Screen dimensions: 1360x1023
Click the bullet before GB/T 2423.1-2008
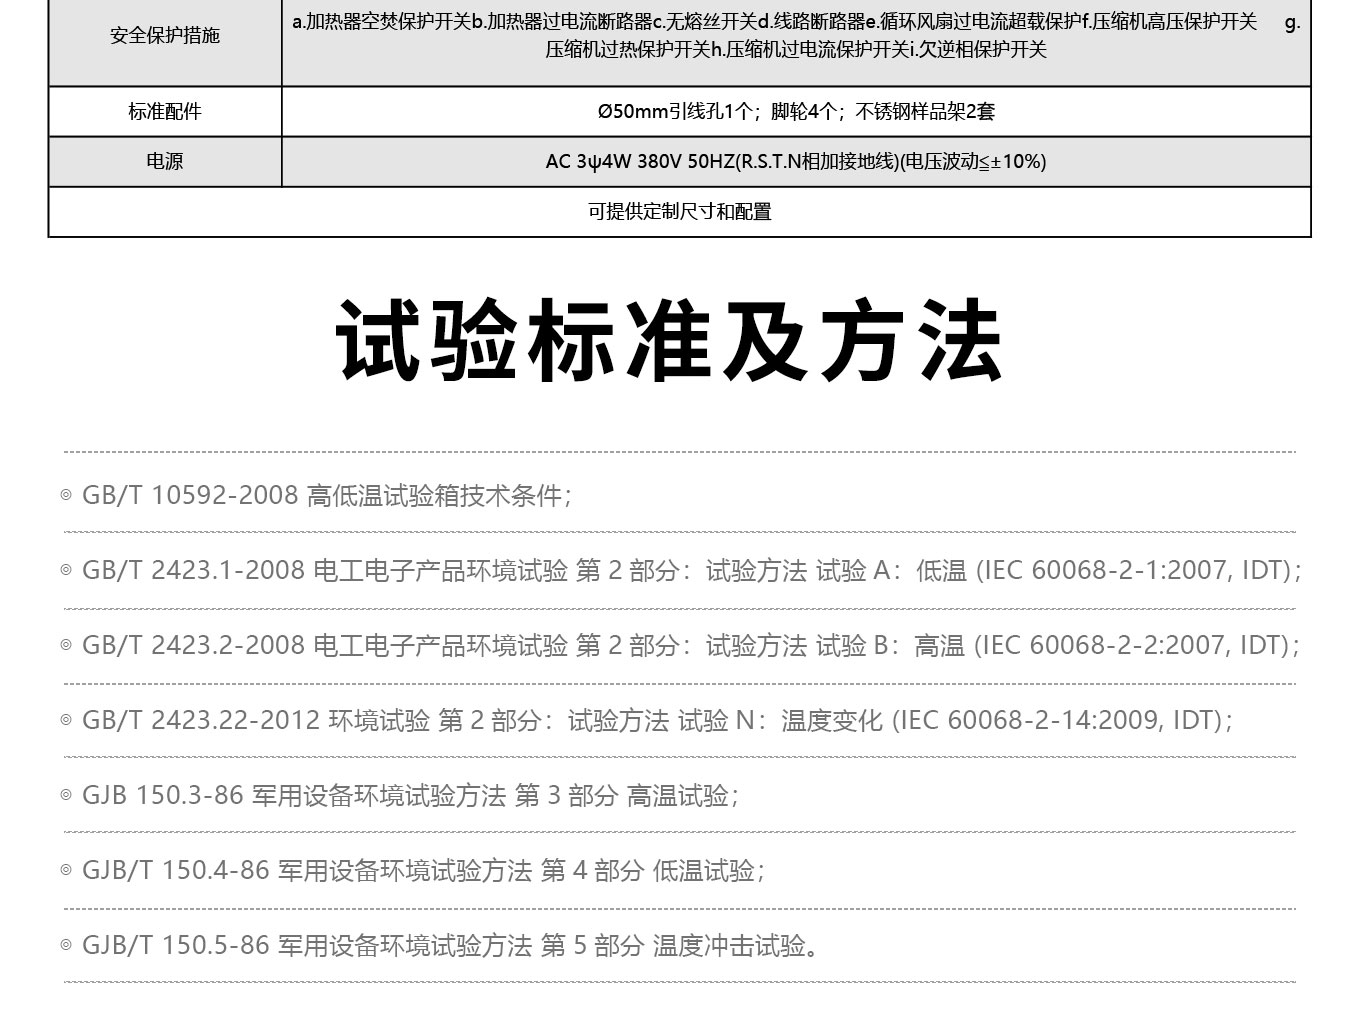pos(67,570)
